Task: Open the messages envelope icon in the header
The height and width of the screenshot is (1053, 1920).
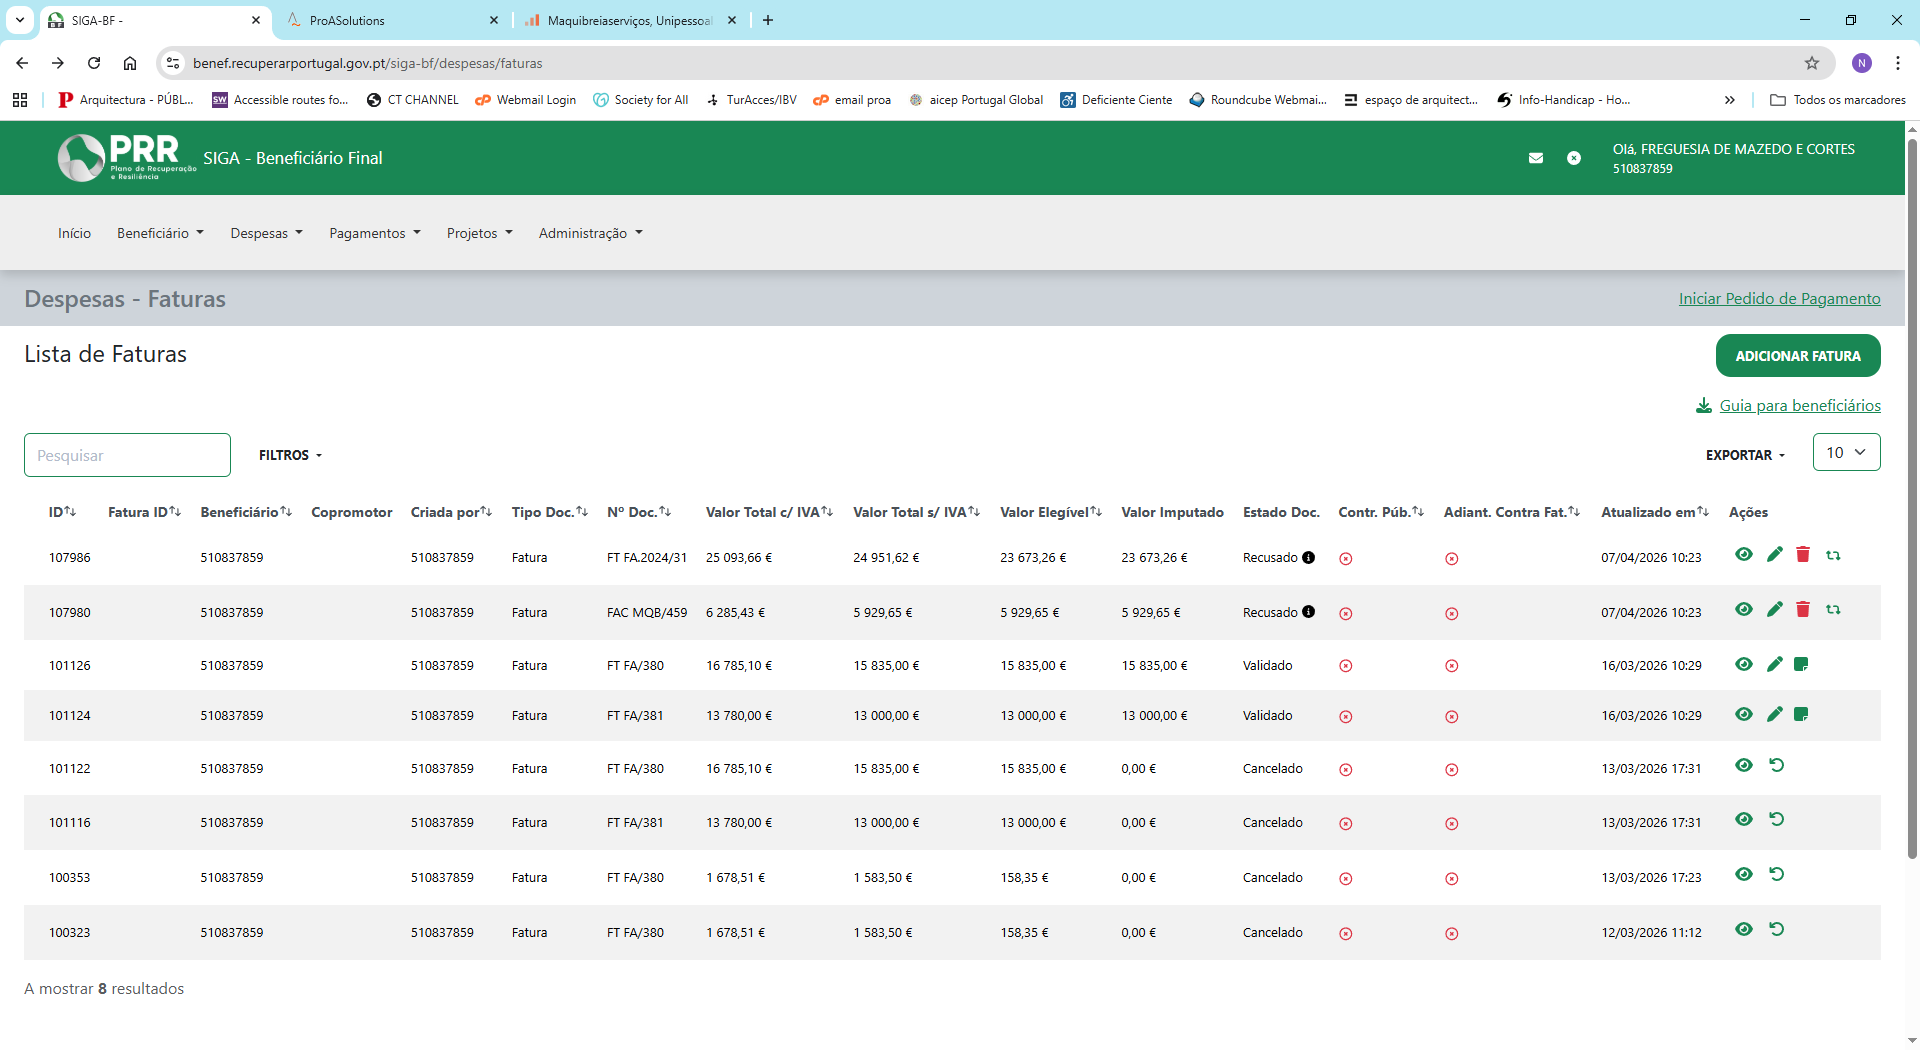Action: point(1536,158)
